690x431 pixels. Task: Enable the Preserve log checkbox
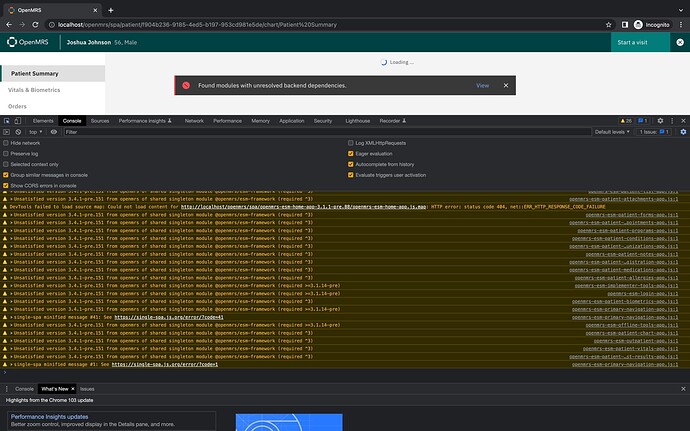(x=6, y=154)
